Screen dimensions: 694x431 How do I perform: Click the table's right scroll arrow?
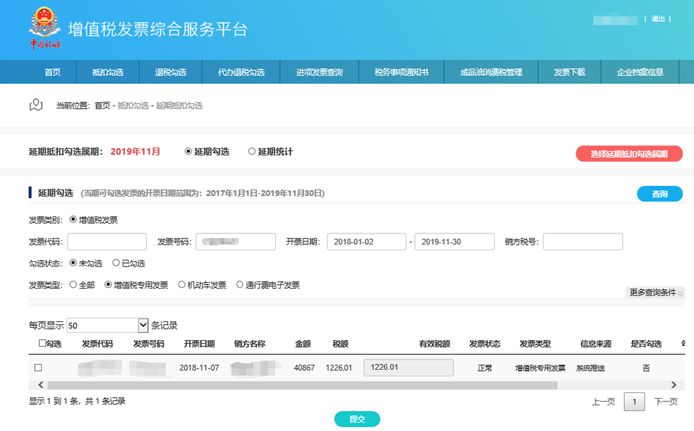click(674, 385)
